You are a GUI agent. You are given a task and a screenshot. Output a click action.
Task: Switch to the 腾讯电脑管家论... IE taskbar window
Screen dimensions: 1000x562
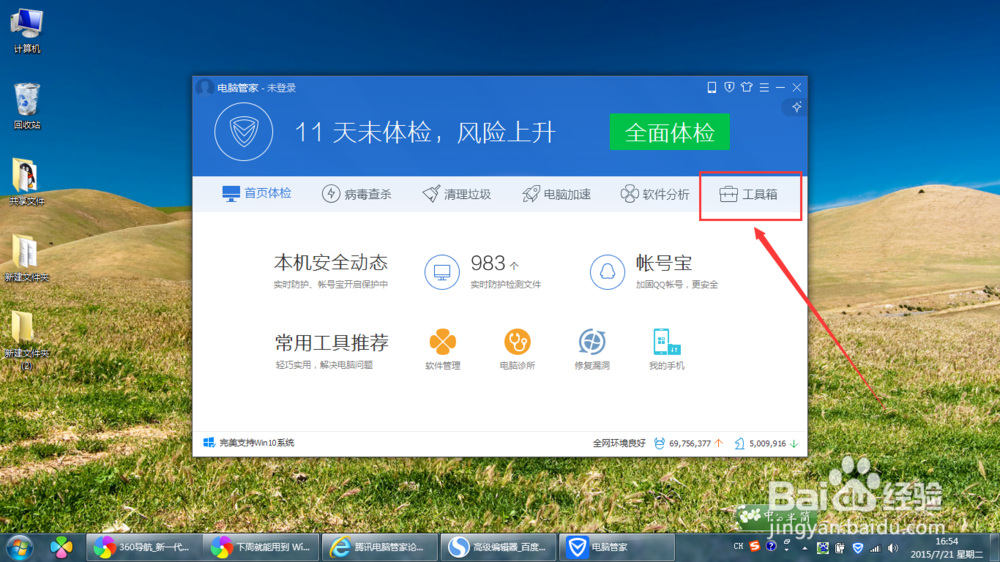[x=380, y=547]
